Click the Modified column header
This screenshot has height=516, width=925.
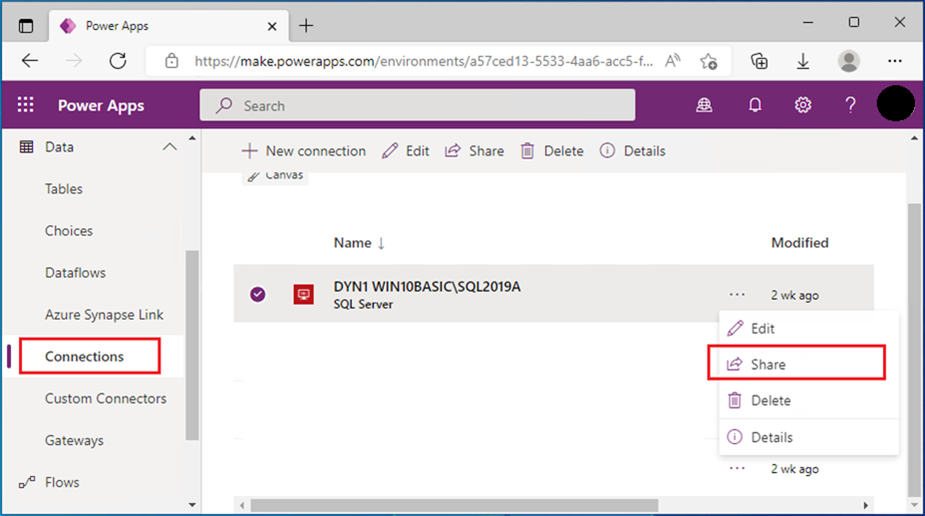(x=799, y=243)
